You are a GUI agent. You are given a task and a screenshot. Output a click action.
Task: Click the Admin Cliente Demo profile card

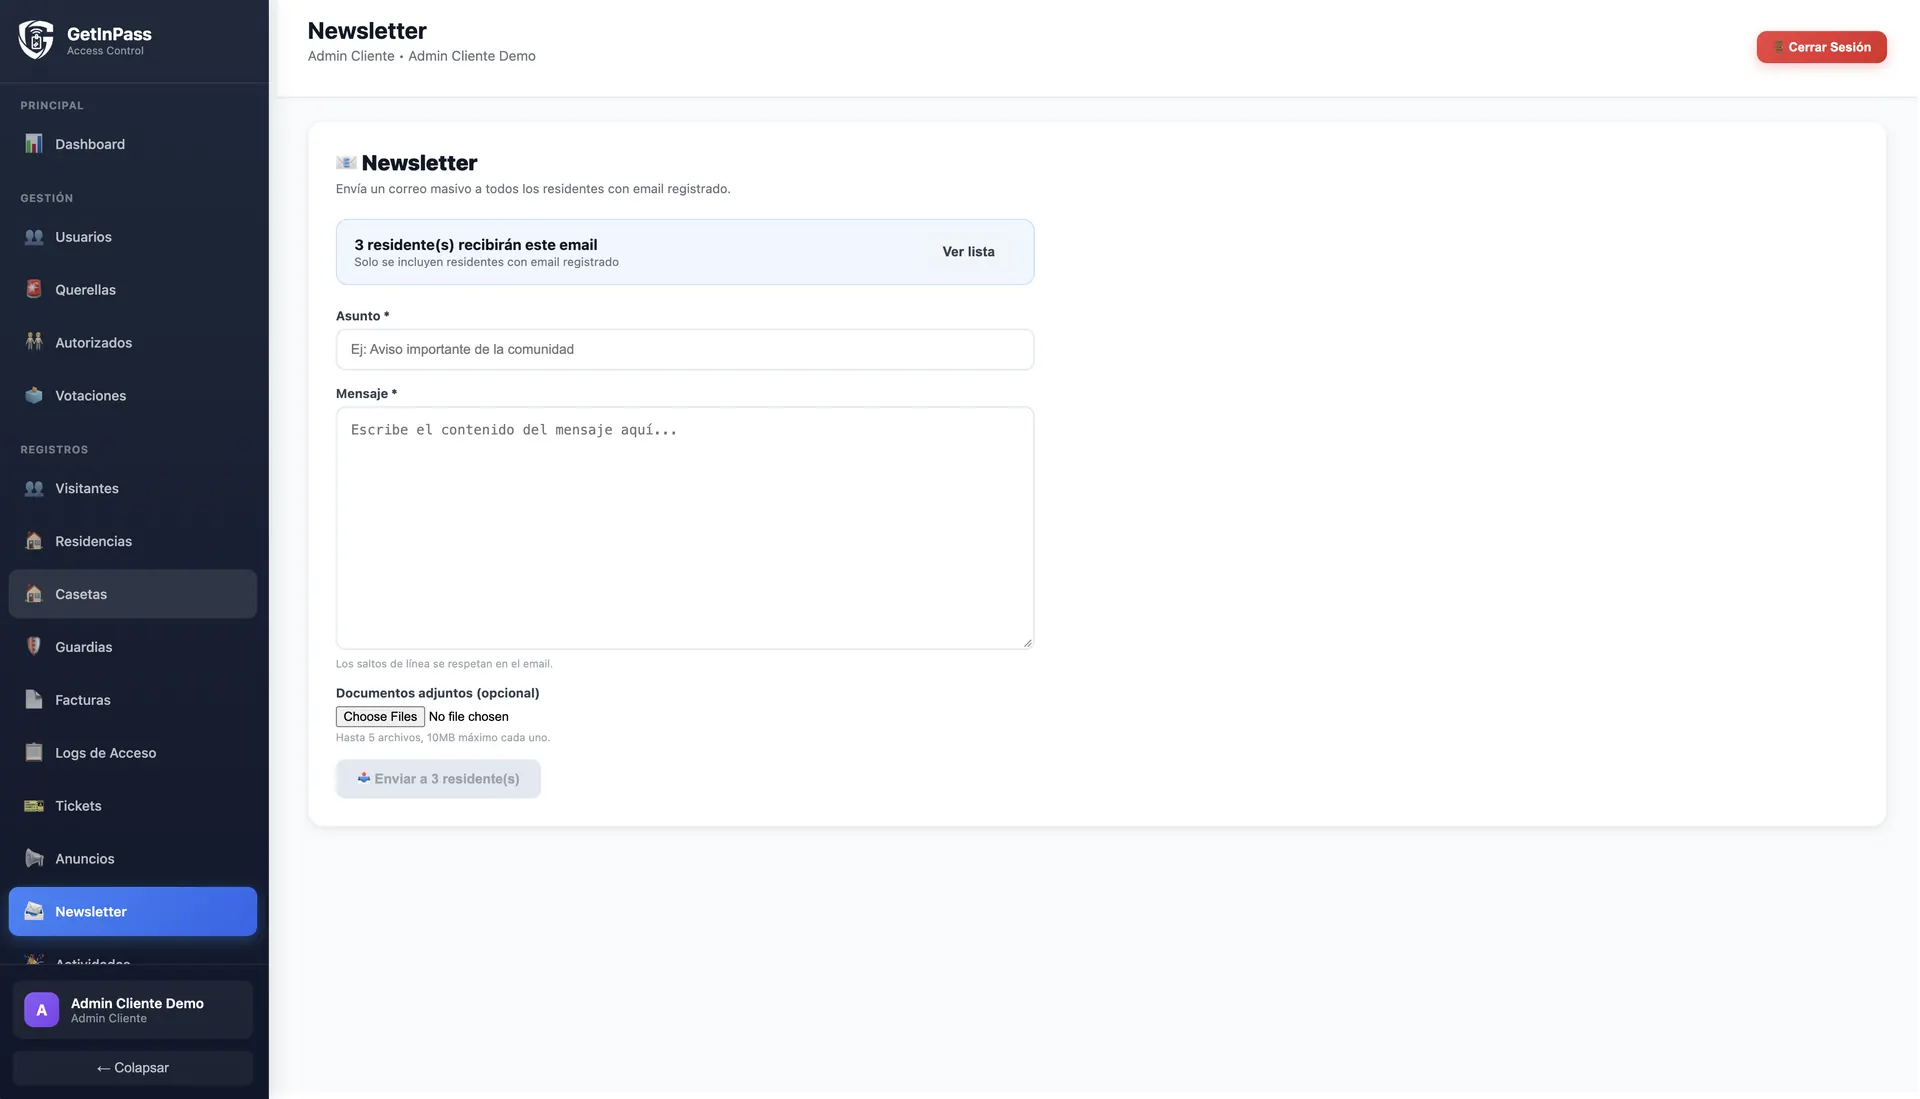133,1010
